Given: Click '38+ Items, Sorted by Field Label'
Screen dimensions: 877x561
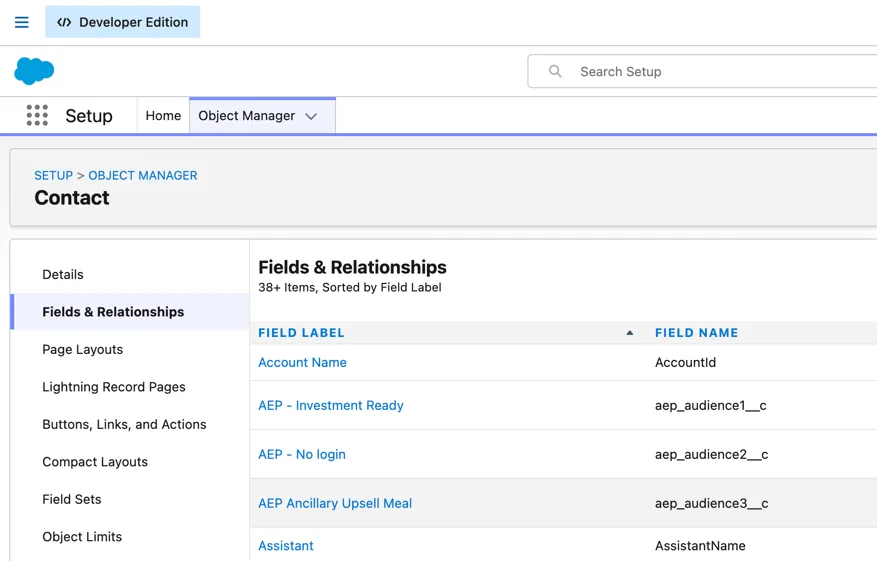Looking at the screenshot, I should 350,287.
